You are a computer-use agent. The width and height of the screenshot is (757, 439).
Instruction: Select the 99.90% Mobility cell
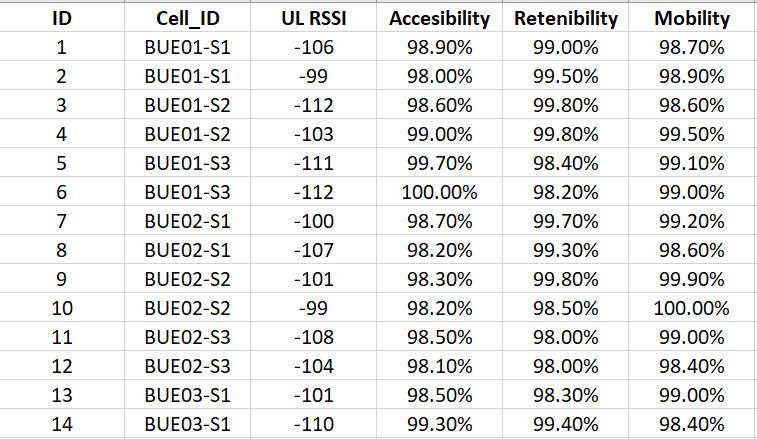pos(692,279)
